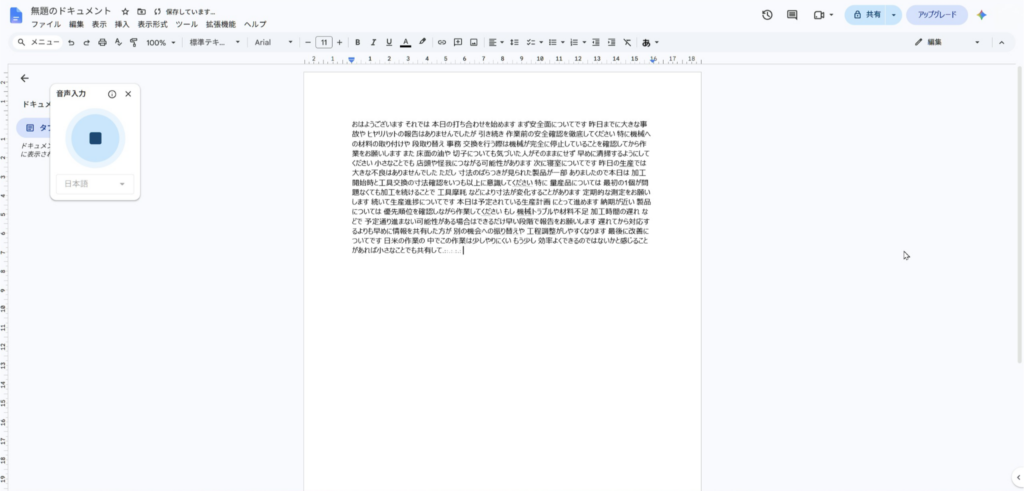Open the 100% zoom dropdown
Viewport: 1024px width, 491px height.
[161, 42]
